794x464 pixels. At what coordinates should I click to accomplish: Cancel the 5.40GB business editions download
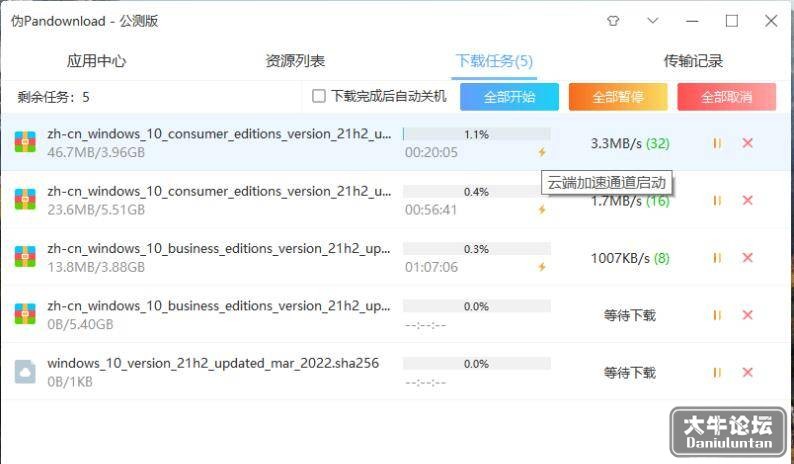coord(747,315)
